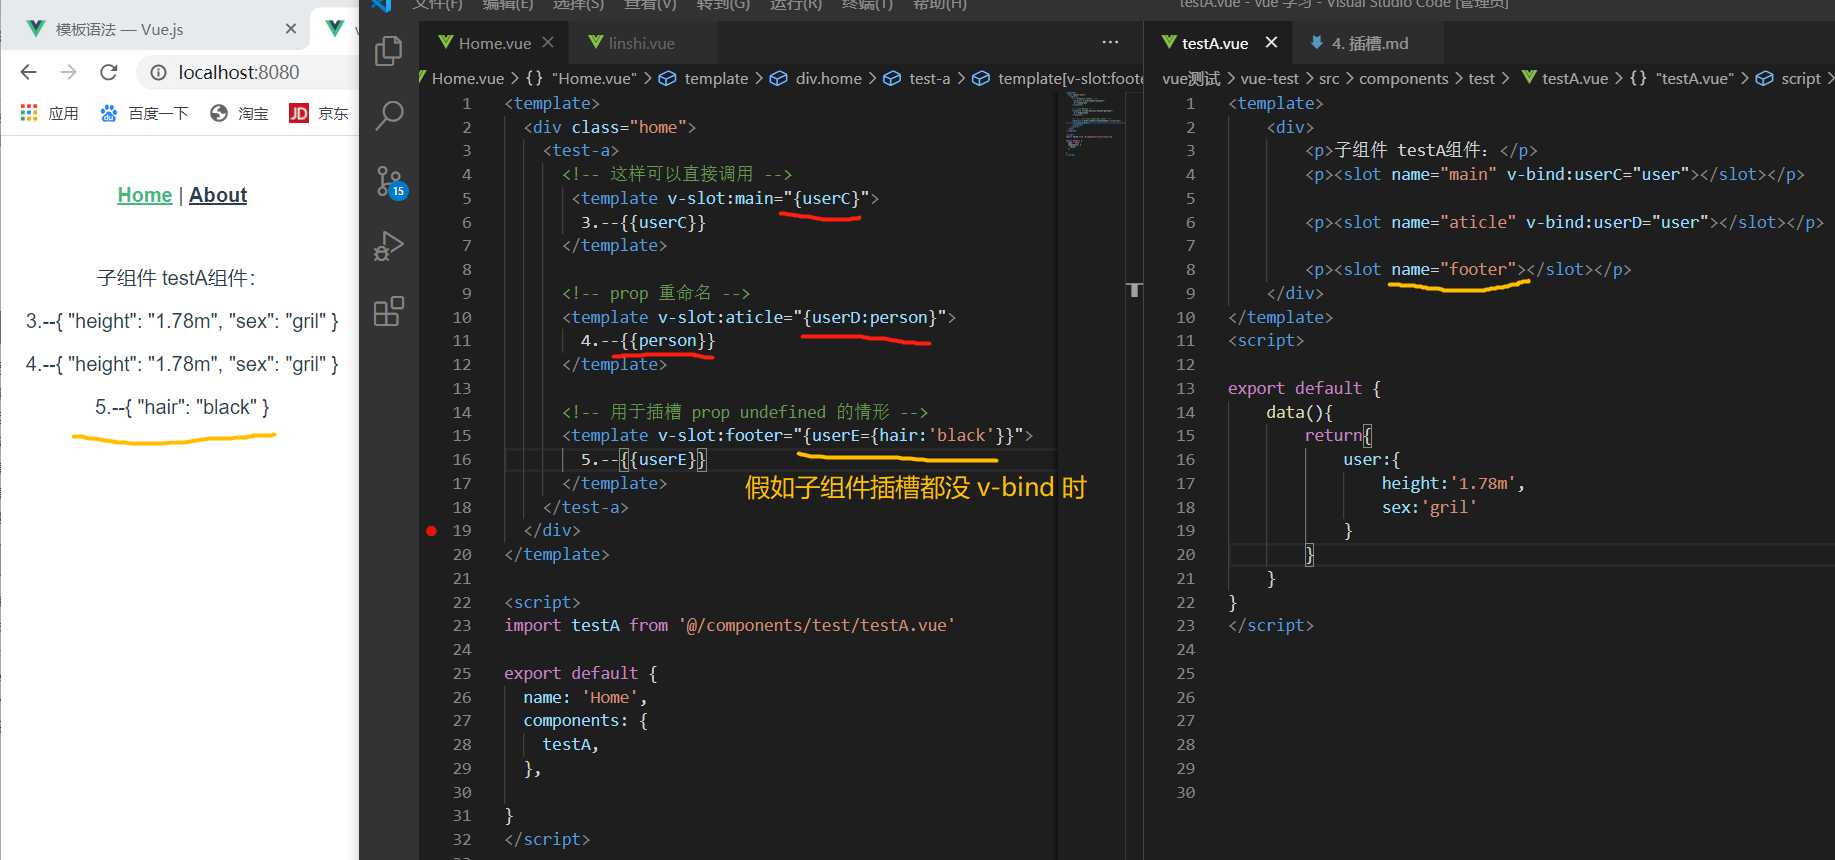Open the Extensions view
1835x860 pixels.
point(388,312)
